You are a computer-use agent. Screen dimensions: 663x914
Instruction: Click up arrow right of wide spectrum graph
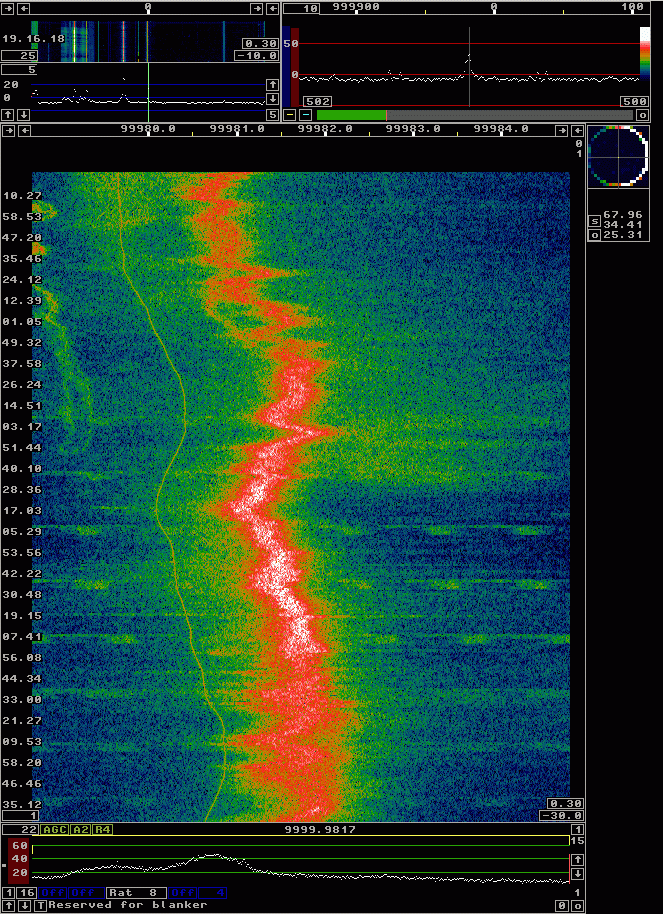(x=272, y=85)
